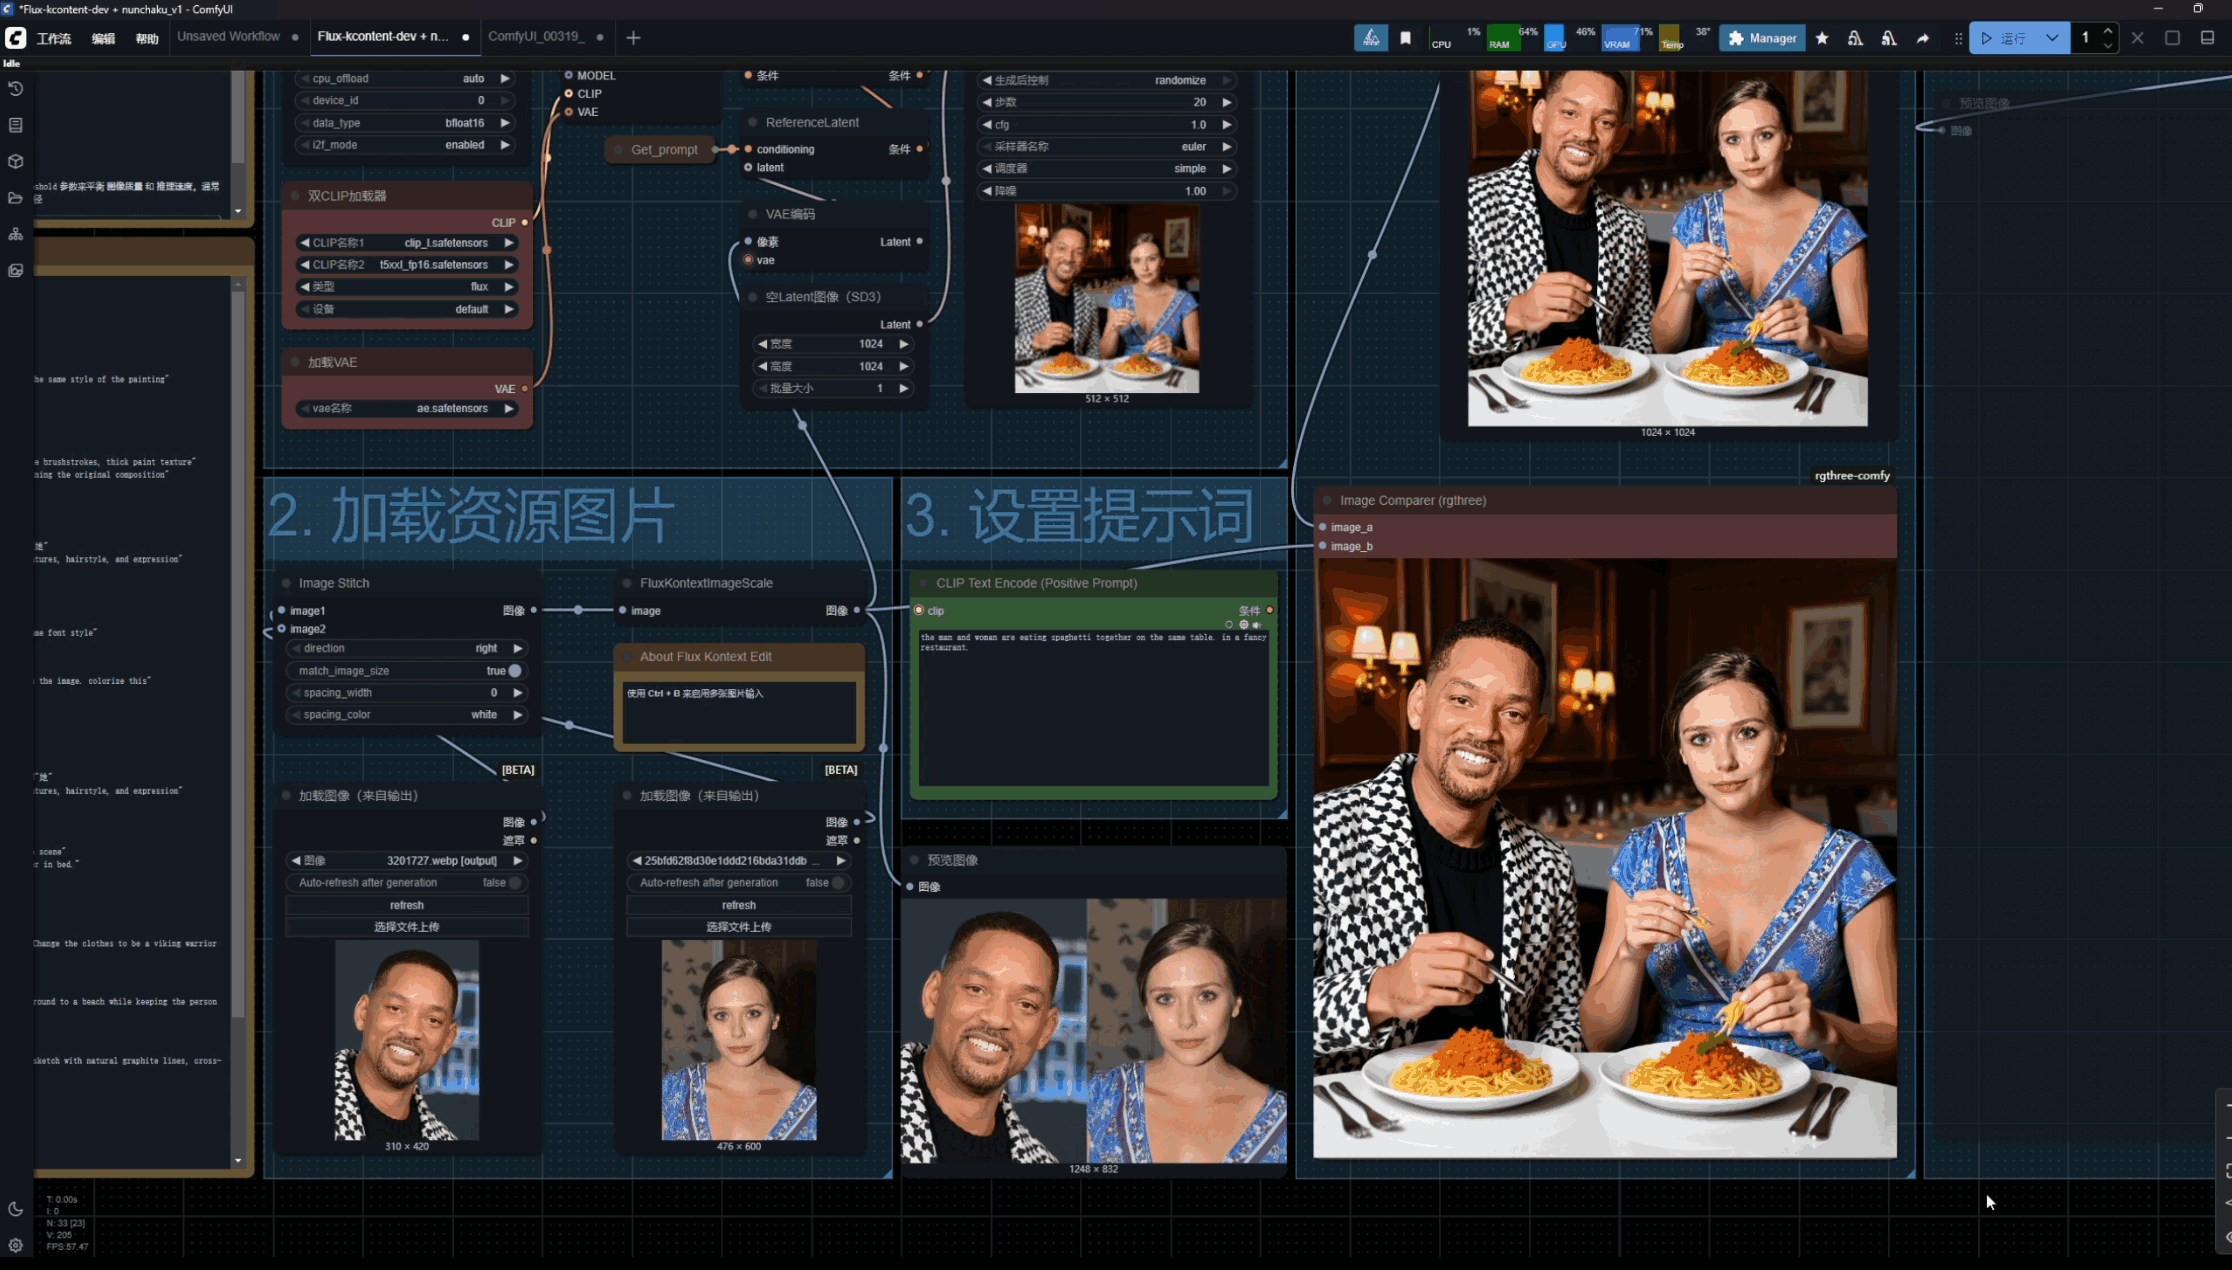Image resolution: width=2232 pixels, height=1270 pixels.
Task: Click the bookmark icon in top toolbar
Action: pyautogui.click(x=1405, y=38)
